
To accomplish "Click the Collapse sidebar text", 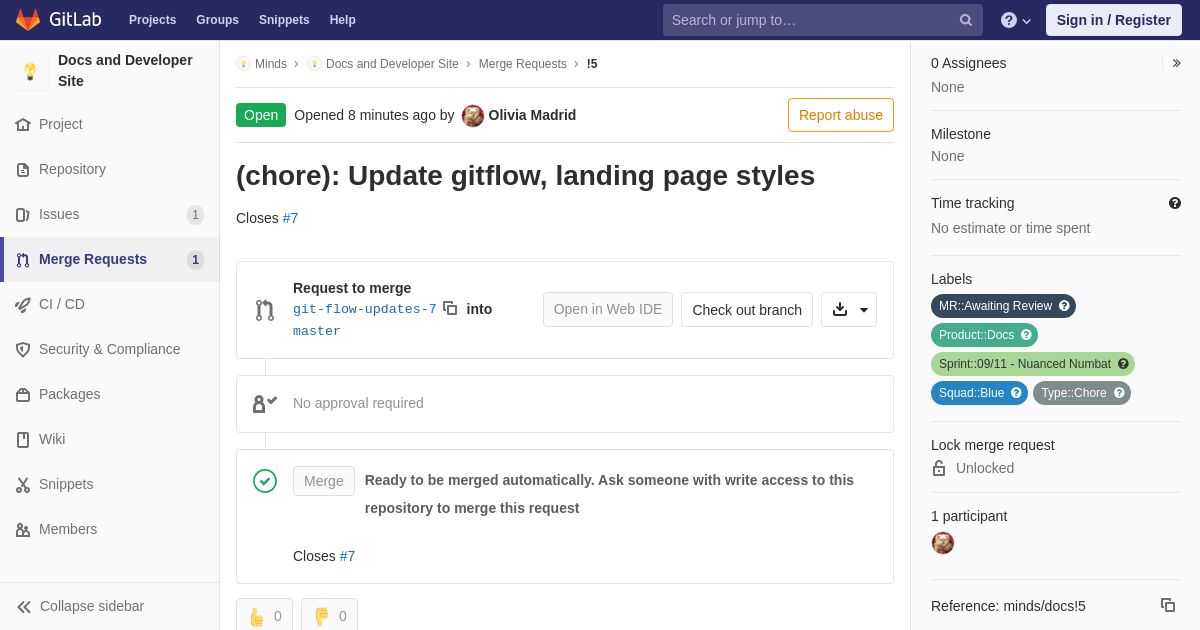I will [x=92, y=606].
